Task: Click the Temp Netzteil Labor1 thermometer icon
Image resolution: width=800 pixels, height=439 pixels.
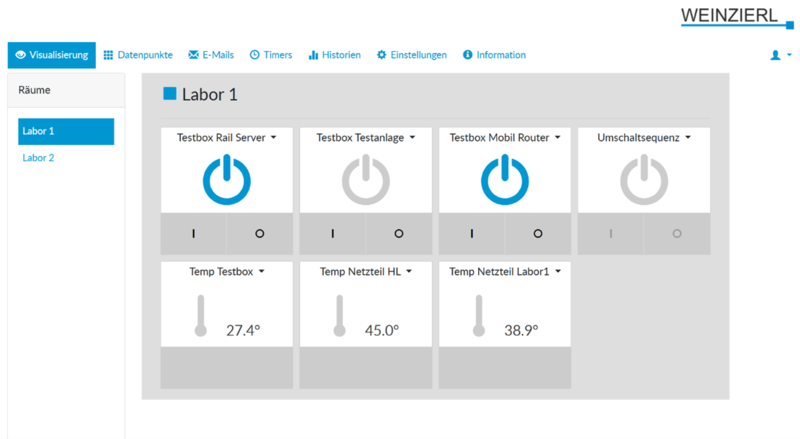Action: click(478, 316)
